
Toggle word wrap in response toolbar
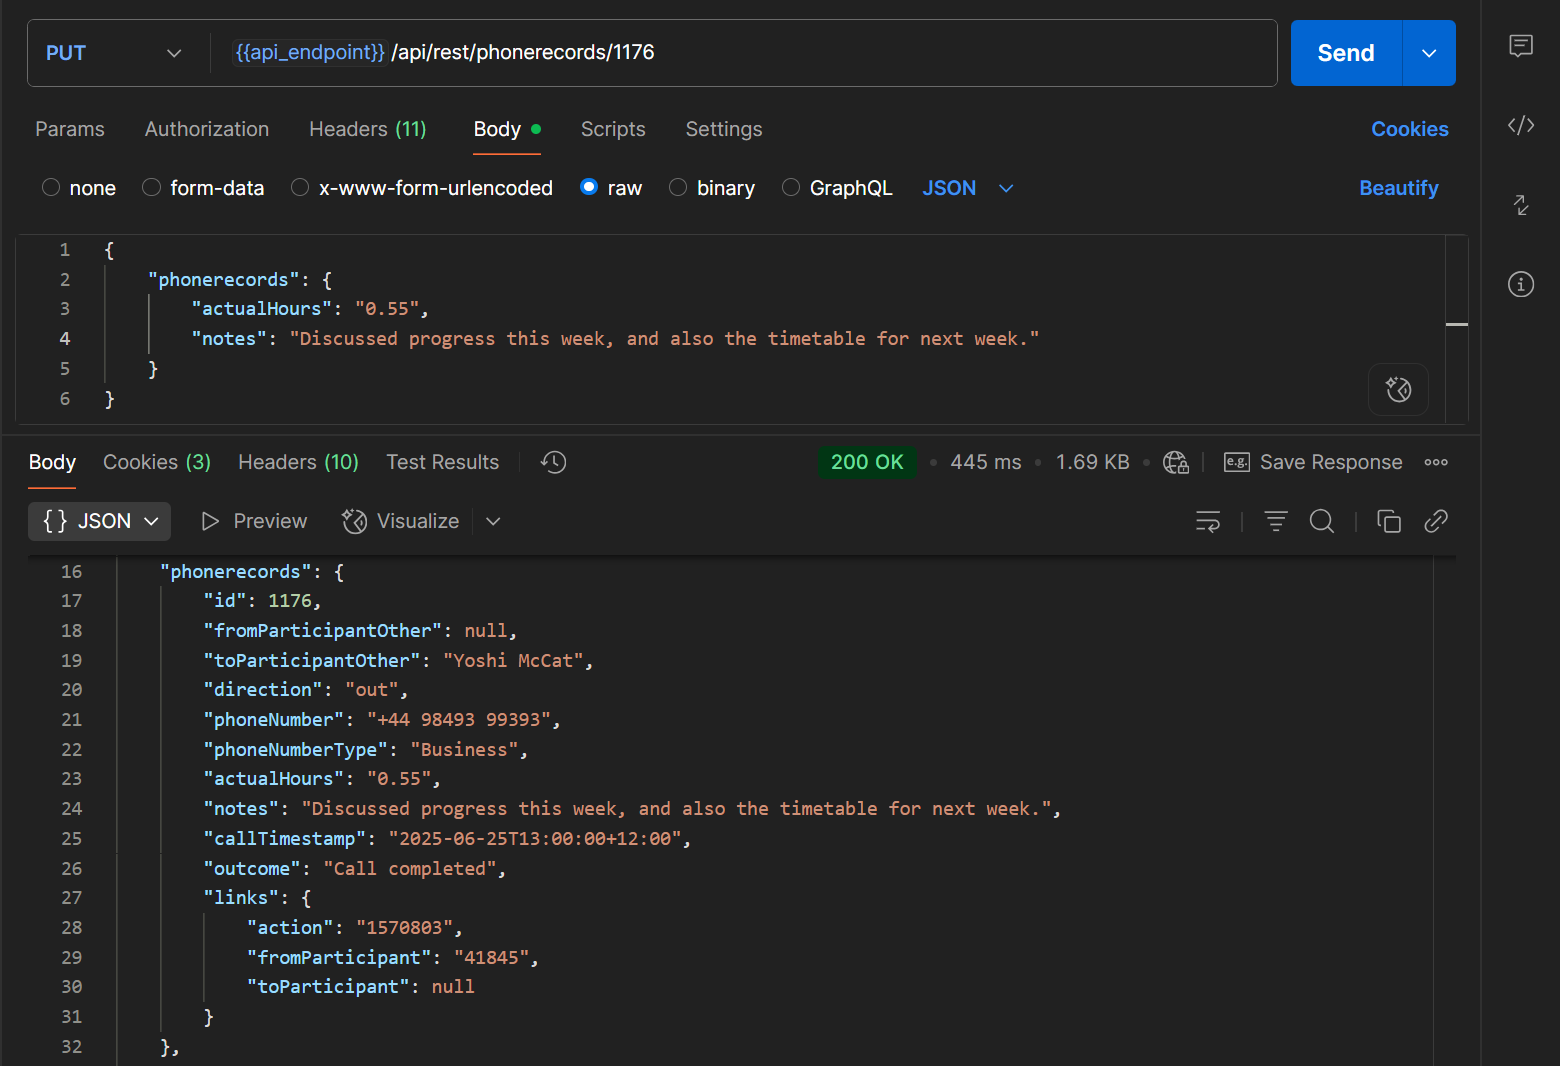[x=1208, y=521]
